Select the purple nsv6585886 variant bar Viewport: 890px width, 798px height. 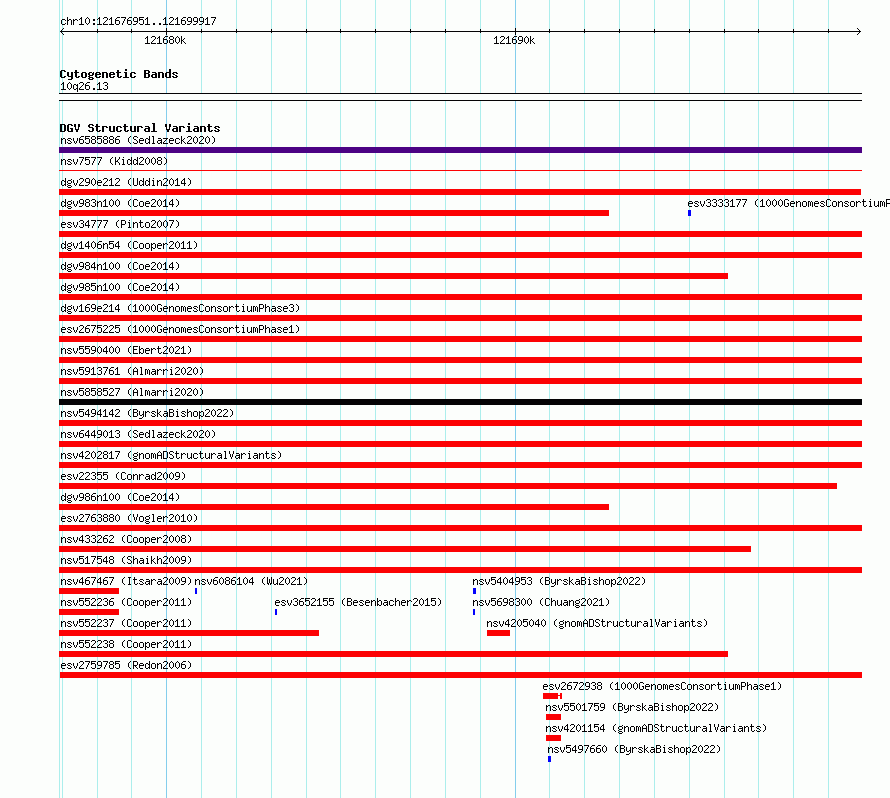pyautogui.click(x=460, y=150)
